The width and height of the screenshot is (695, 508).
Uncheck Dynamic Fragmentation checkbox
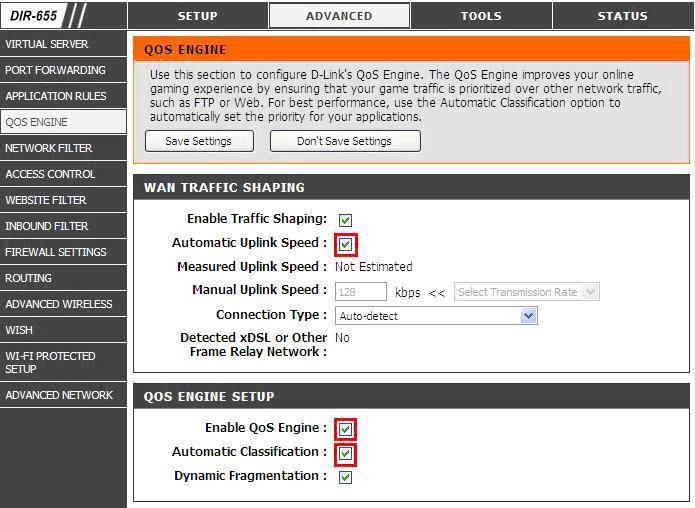click(345, 478)
